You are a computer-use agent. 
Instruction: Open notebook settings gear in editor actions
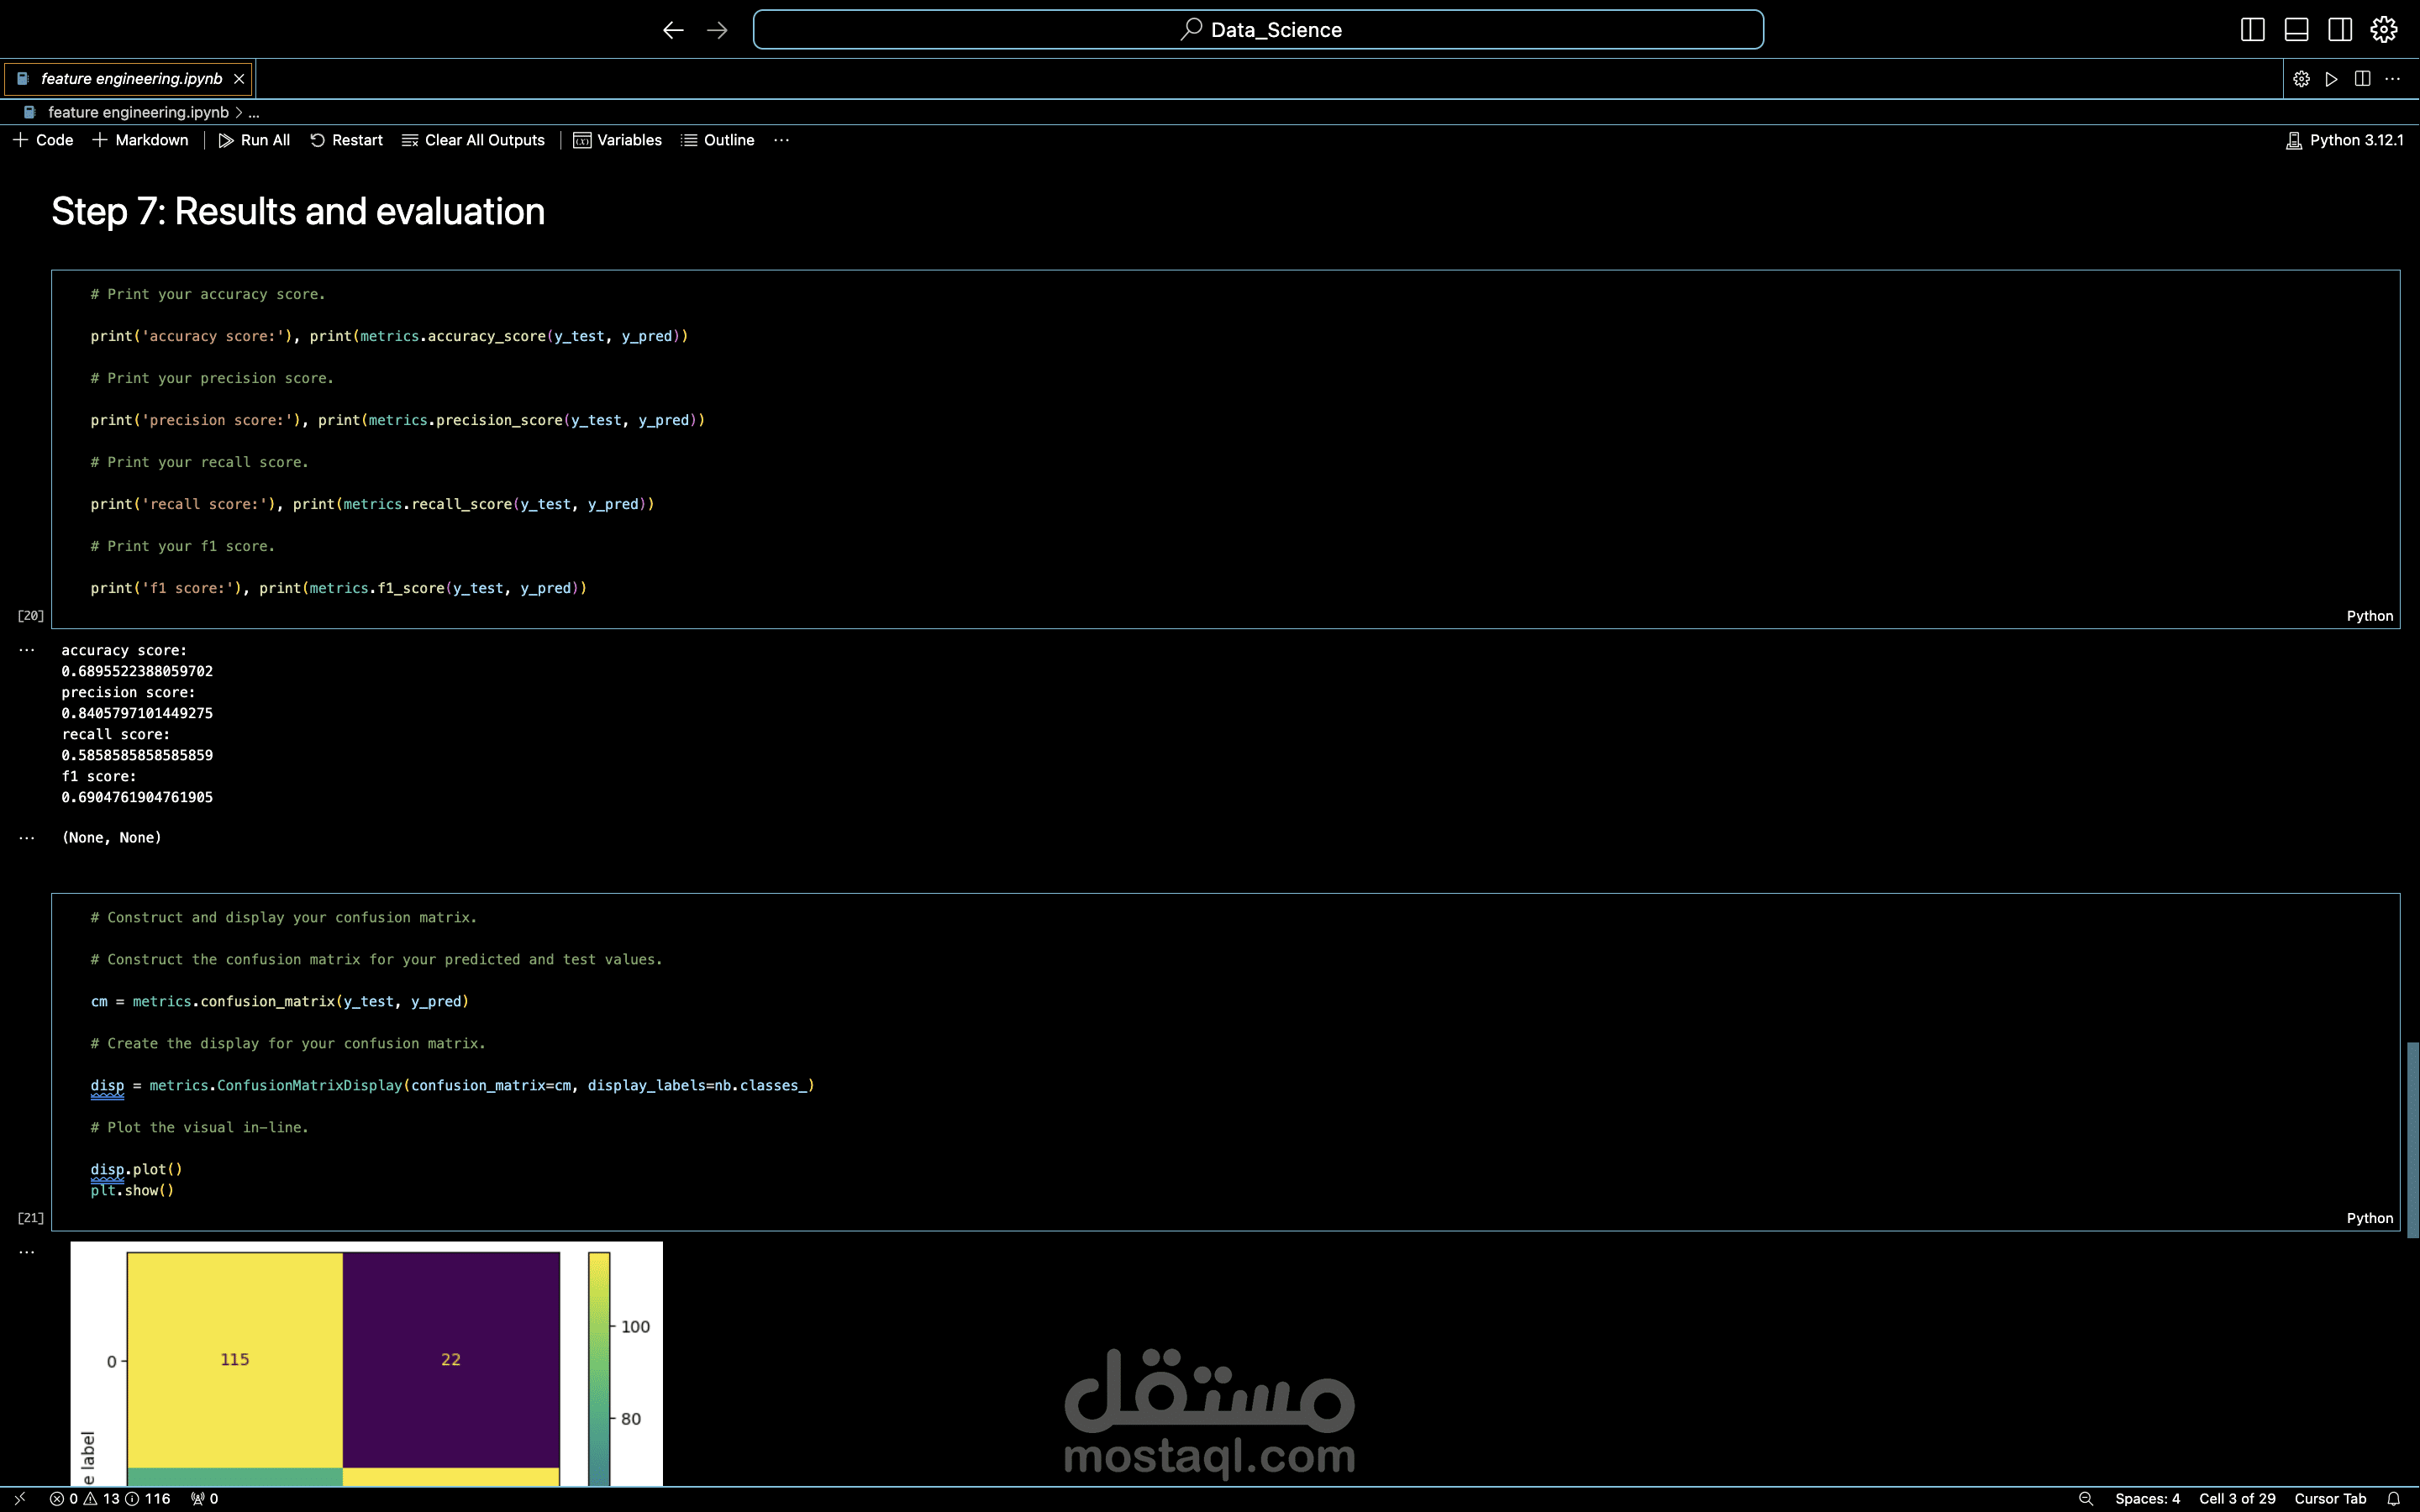pyautogui.click(x=2301, y=78)
